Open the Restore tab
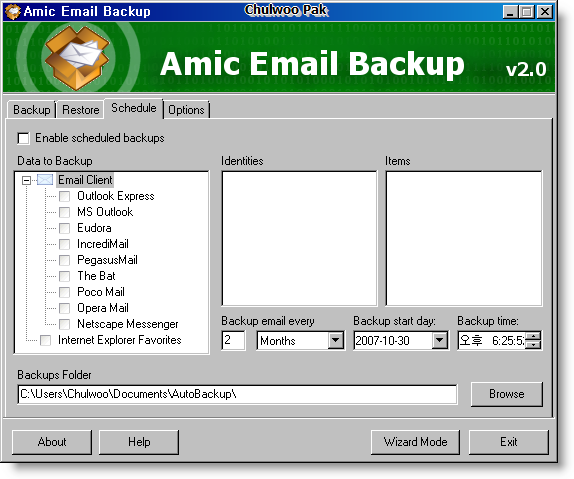The width and height of the screenshot is (574, 479). (x=81, y=110)
